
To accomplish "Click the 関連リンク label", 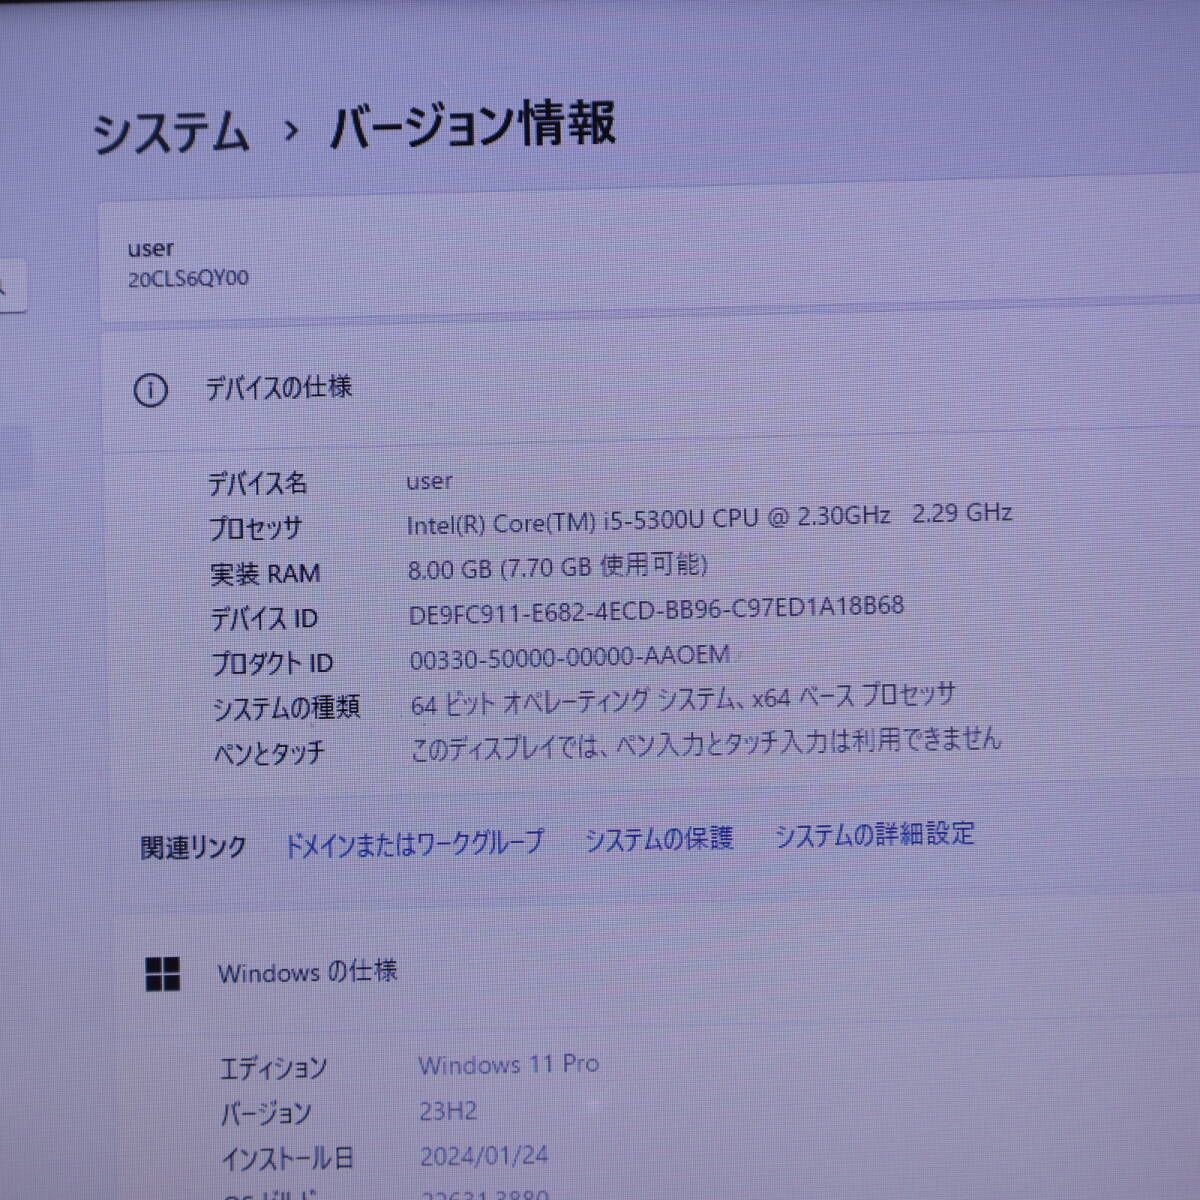I will pyautogui.click(x=193, y=848).
